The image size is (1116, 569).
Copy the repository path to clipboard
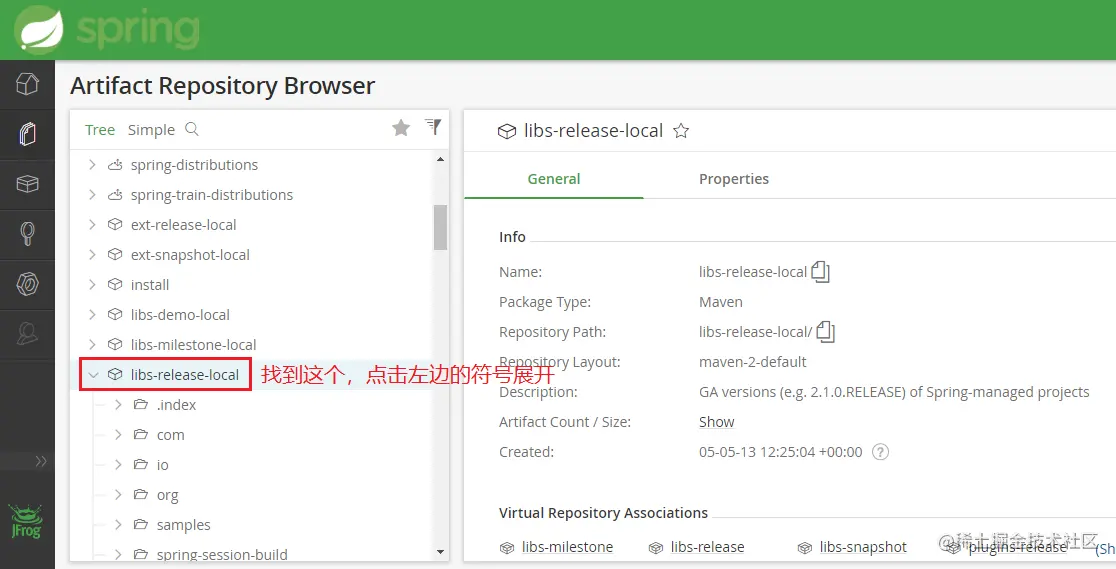[826, 331]
